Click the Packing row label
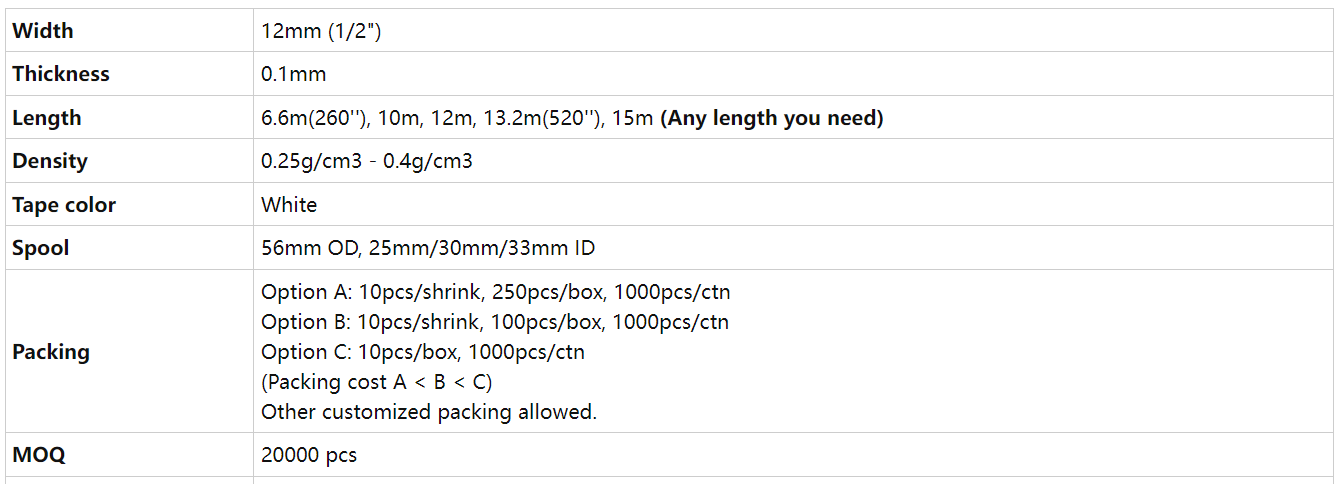 [51, 352]
